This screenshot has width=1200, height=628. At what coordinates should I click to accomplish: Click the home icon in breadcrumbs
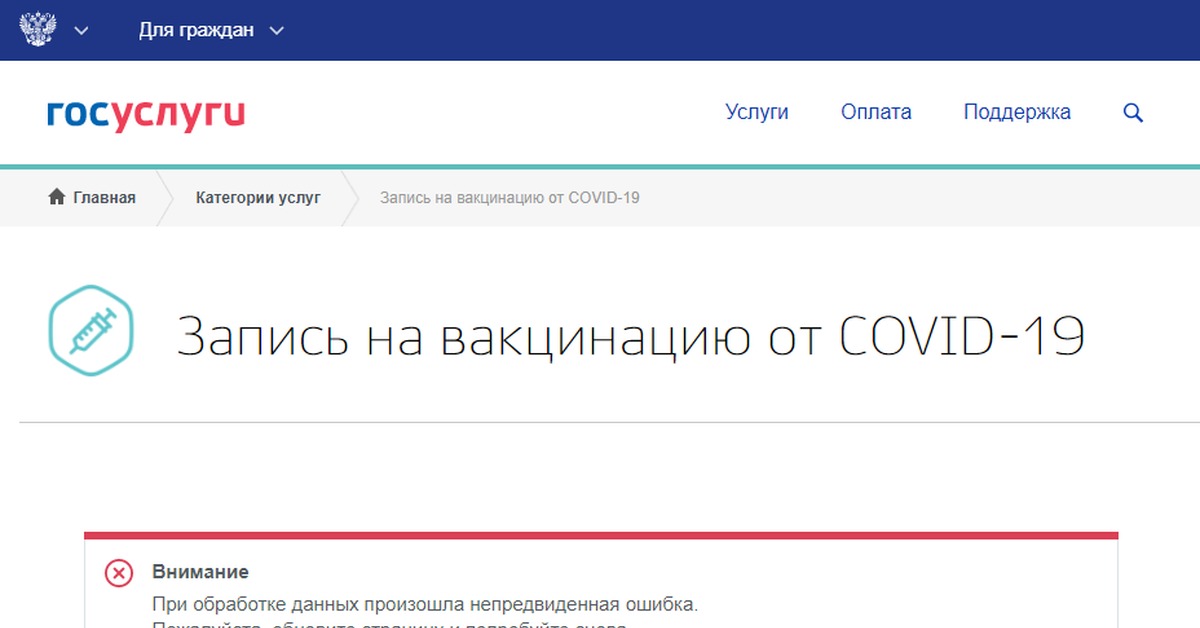57,197
